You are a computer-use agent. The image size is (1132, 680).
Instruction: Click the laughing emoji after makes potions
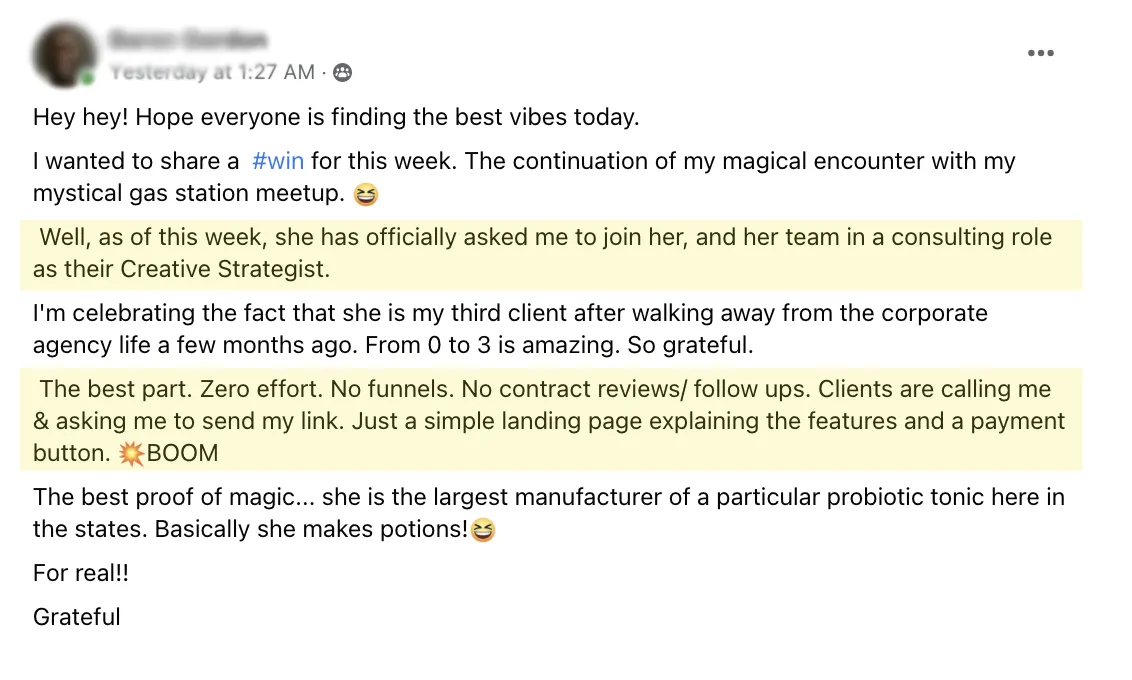(x=483, y=530)
